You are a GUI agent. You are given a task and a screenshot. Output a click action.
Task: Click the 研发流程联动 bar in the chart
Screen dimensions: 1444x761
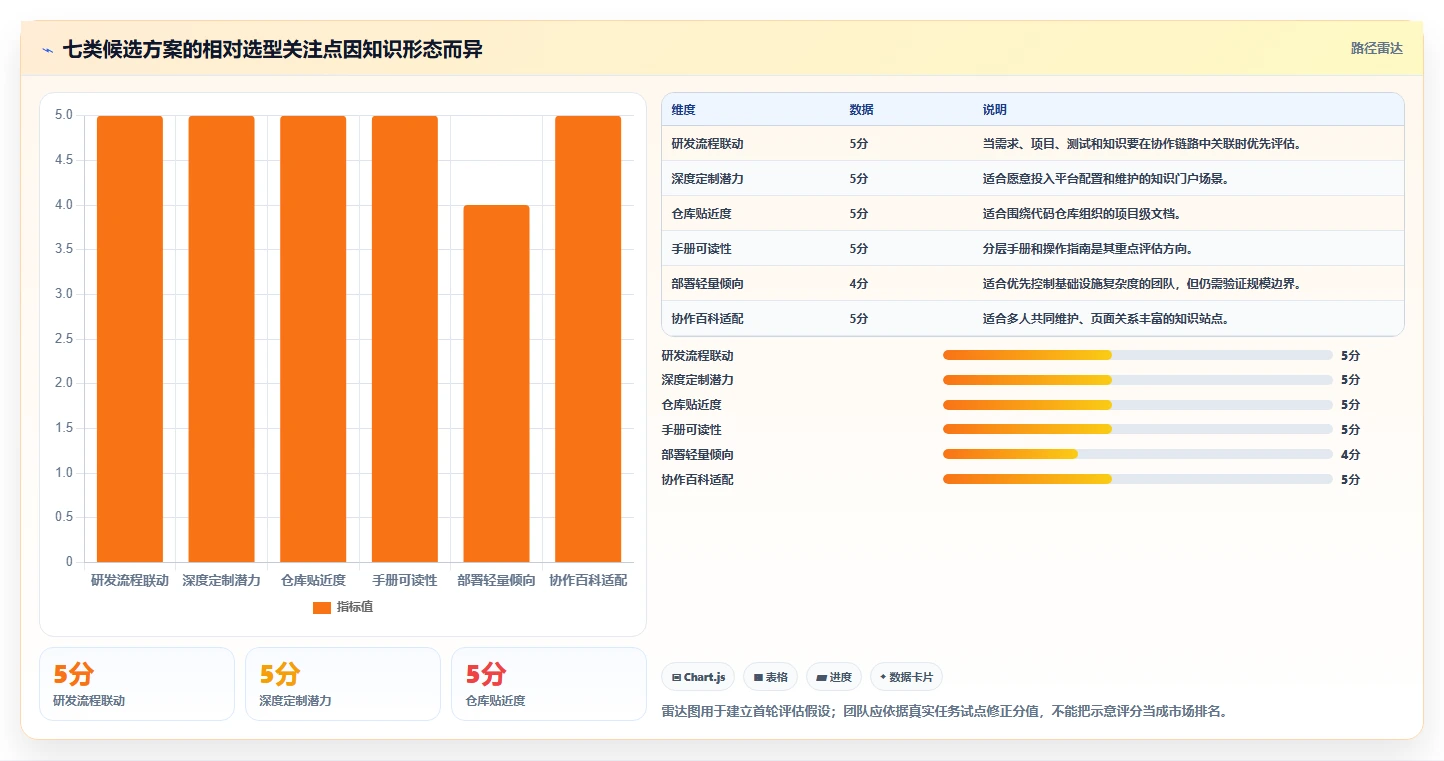pos(130,339)
